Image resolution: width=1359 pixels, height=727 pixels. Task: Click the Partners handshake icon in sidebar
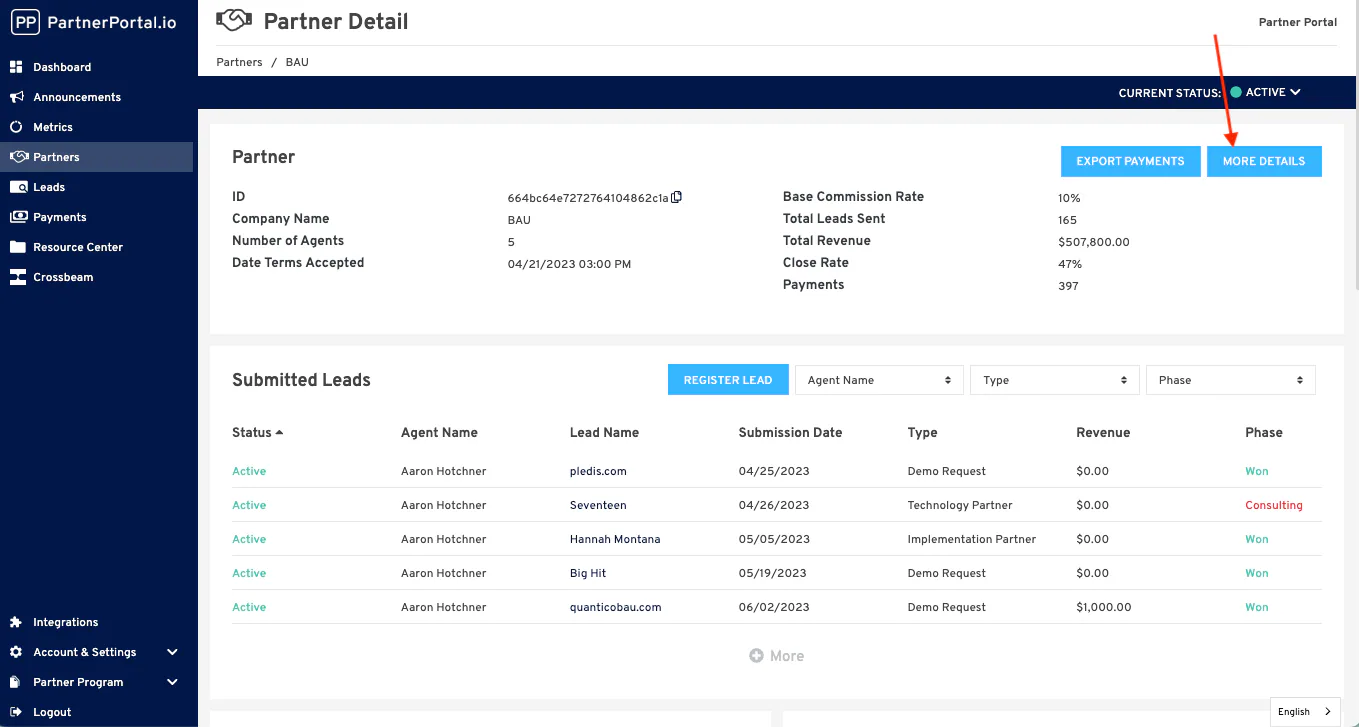click(x=18, y=157)
